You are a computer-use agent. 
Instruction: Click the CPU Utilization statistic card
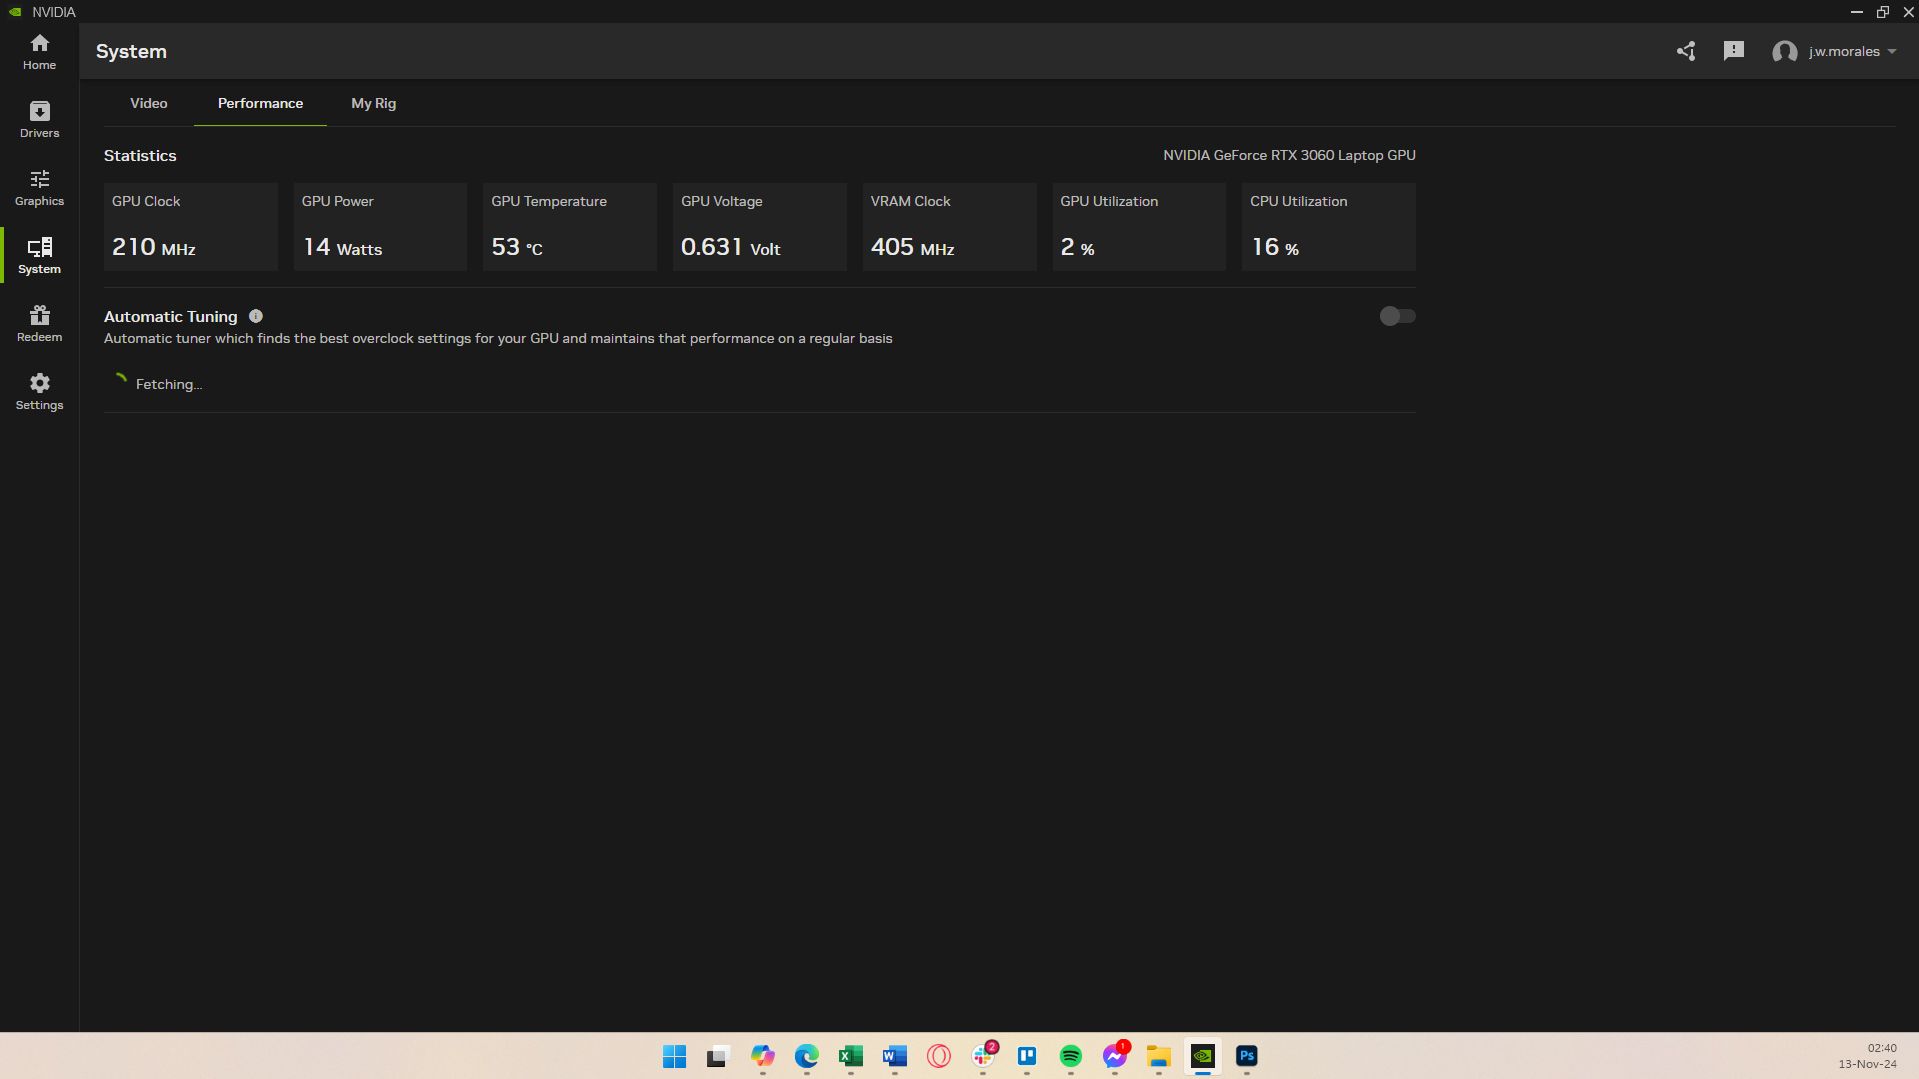[x=1328, y=226]
